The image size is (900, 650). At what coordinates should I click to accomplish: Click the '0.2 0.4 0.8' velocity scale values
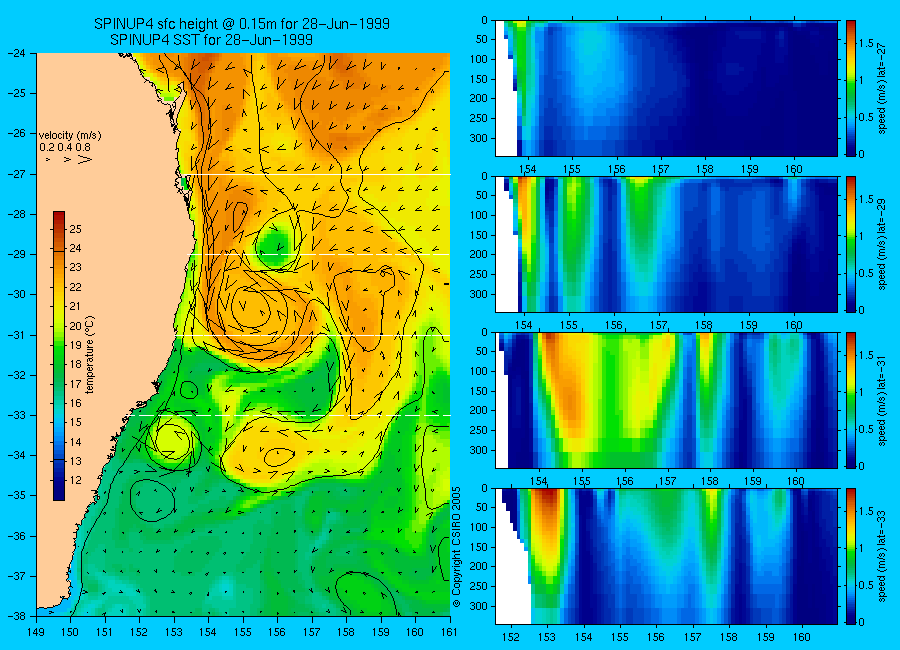pyautogui.click(x=65, y=147)
